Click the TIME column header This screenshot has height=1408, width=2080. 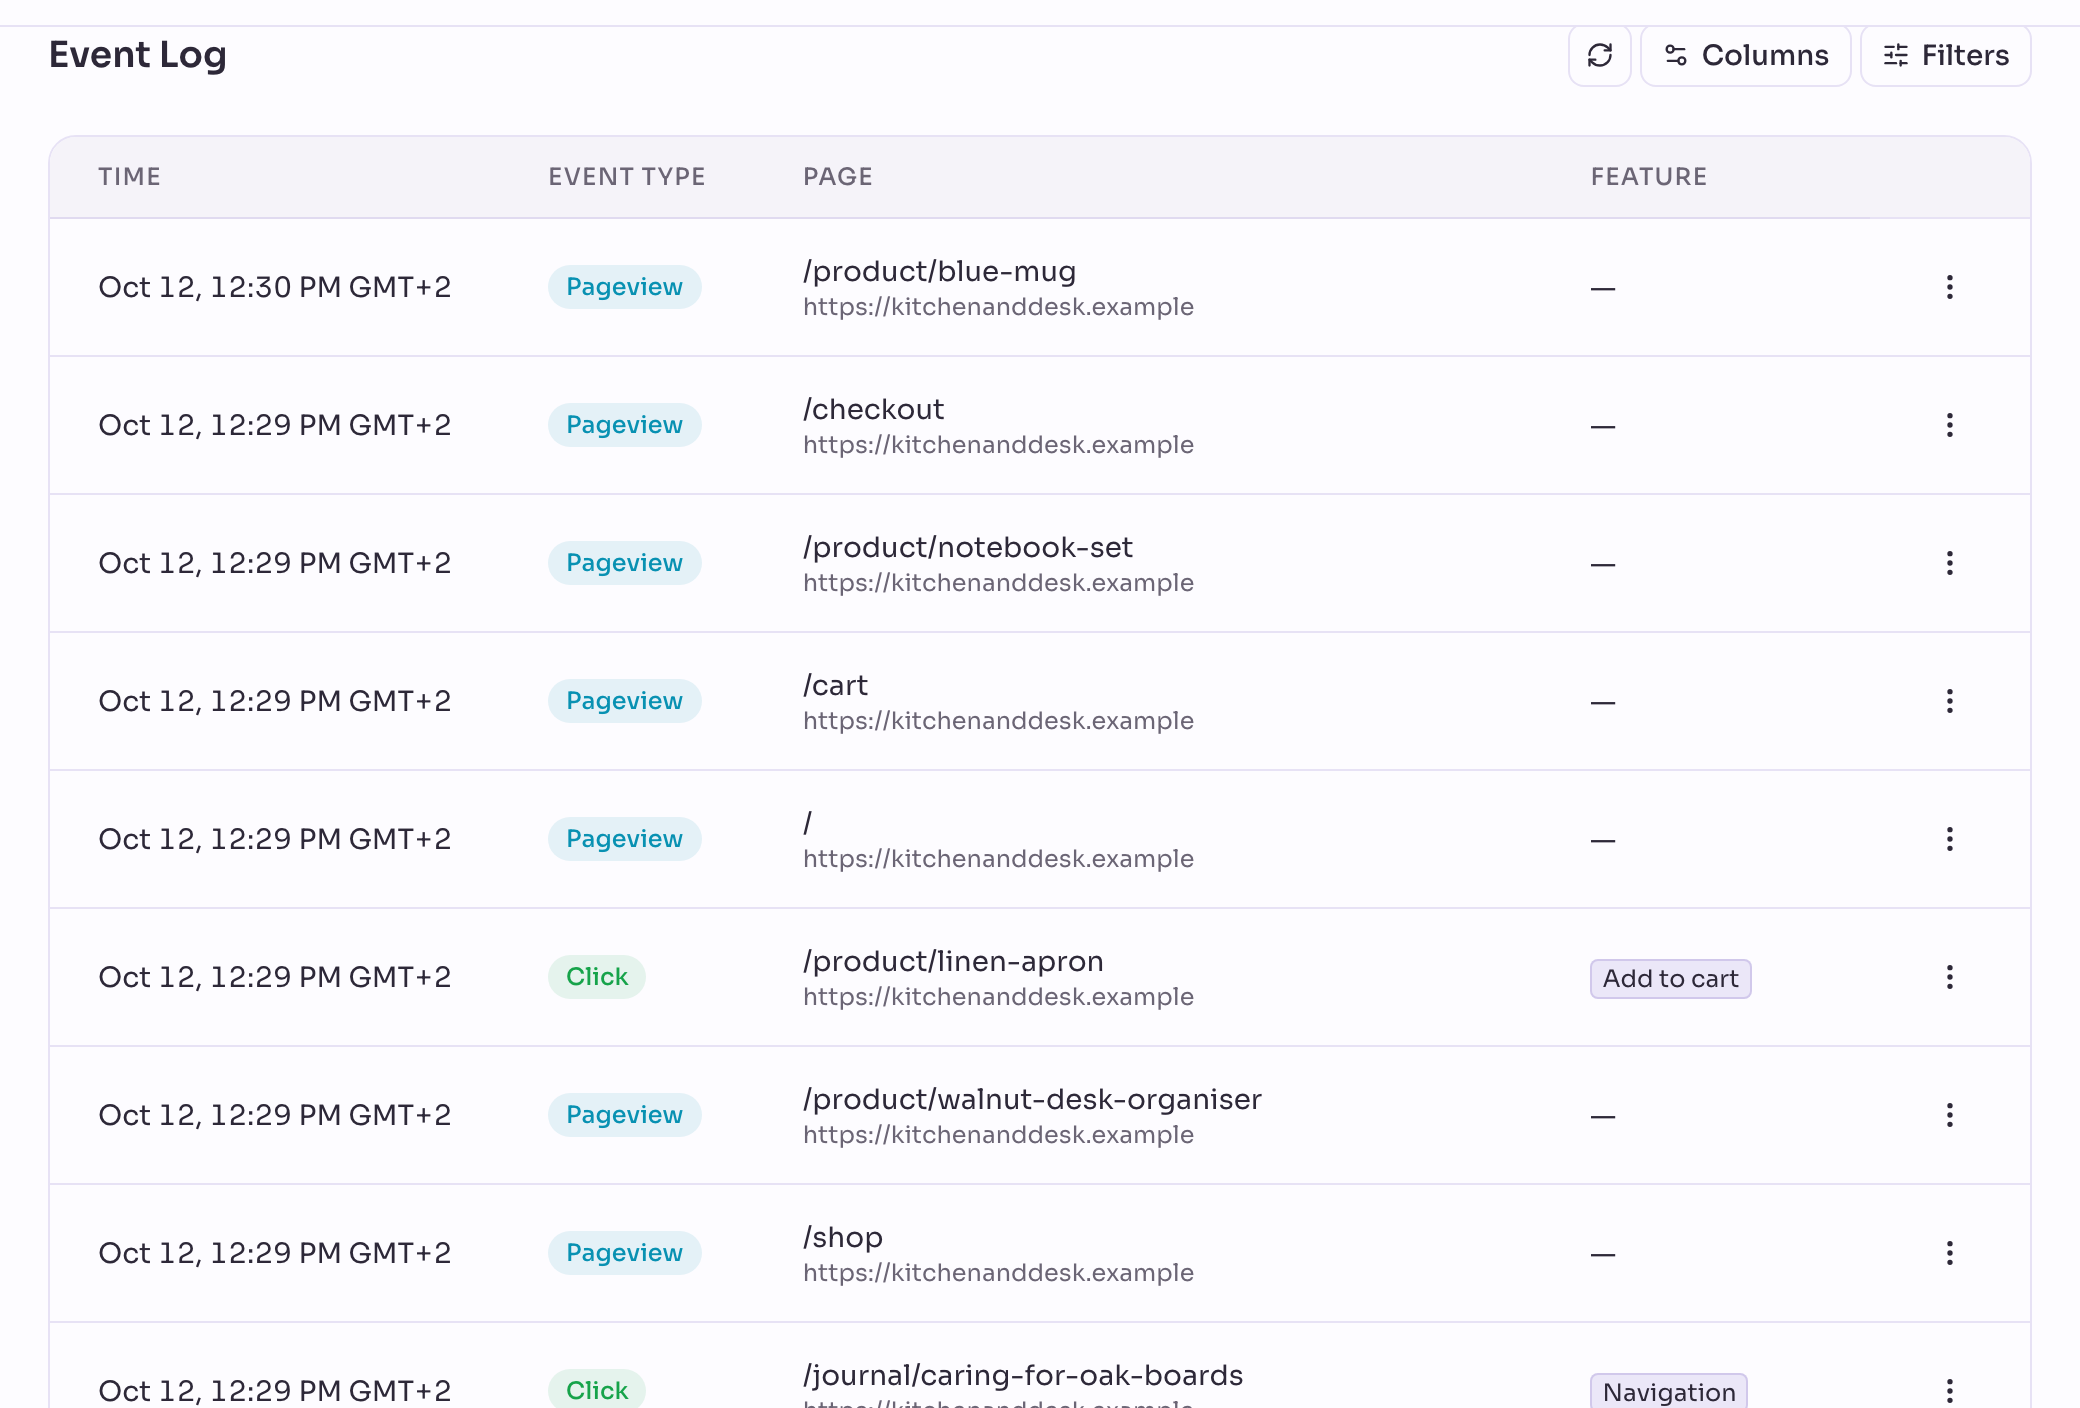pyautogui.click(x=129, y=177)
